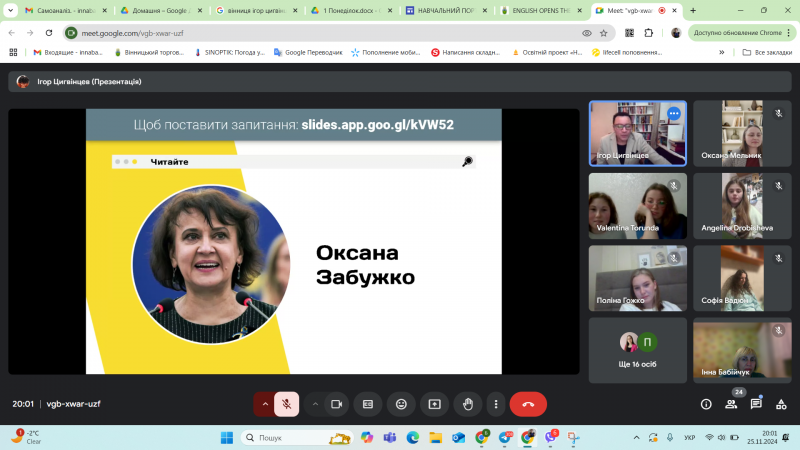Screen dimensions: 800x450
Task: Open a new browser tab
Action: 693,10
